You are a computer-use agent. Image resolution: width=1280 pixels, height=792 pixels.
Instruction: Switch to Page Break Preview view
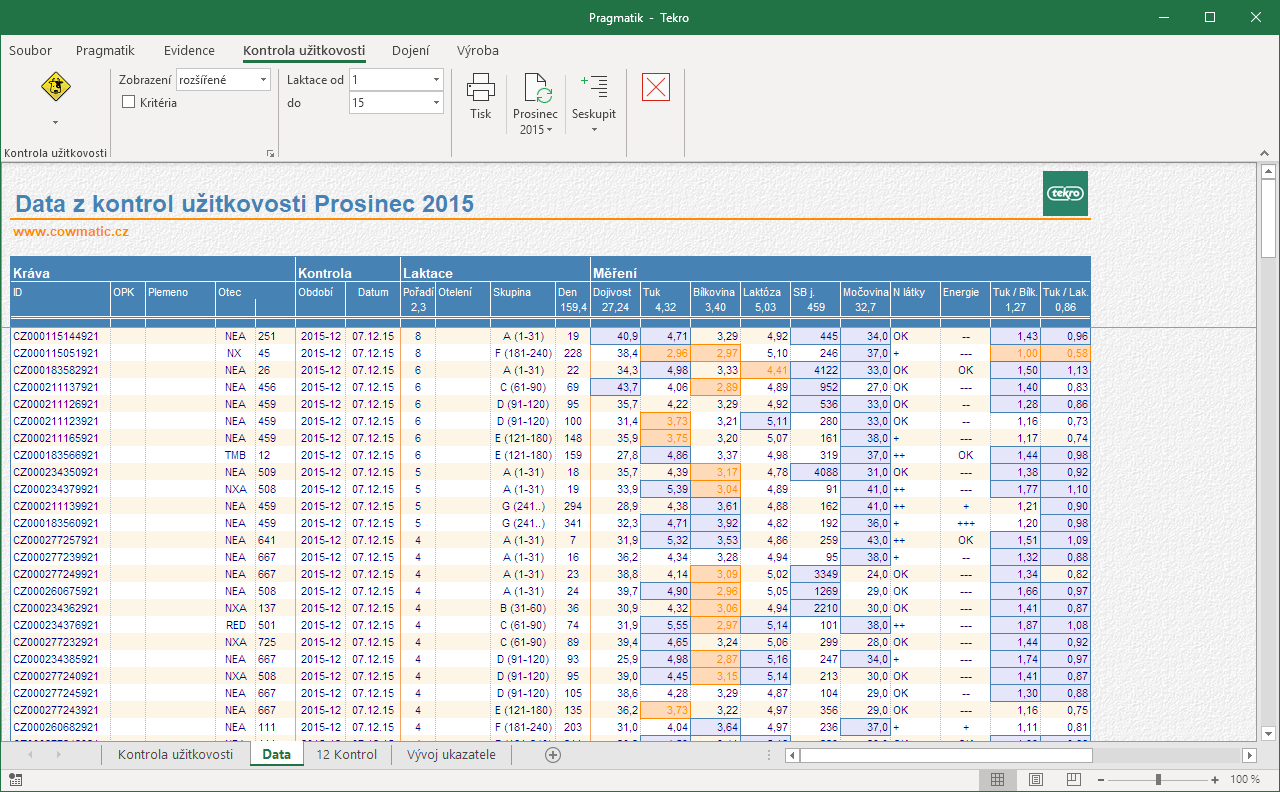click(x=1074, y=779)
